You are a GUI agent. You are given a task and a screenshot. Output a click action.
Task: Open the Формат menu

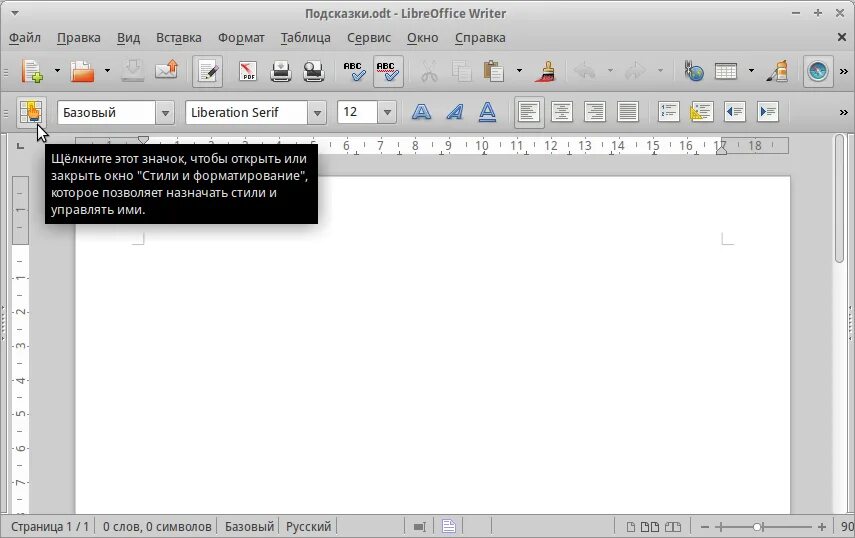point(241,38)
